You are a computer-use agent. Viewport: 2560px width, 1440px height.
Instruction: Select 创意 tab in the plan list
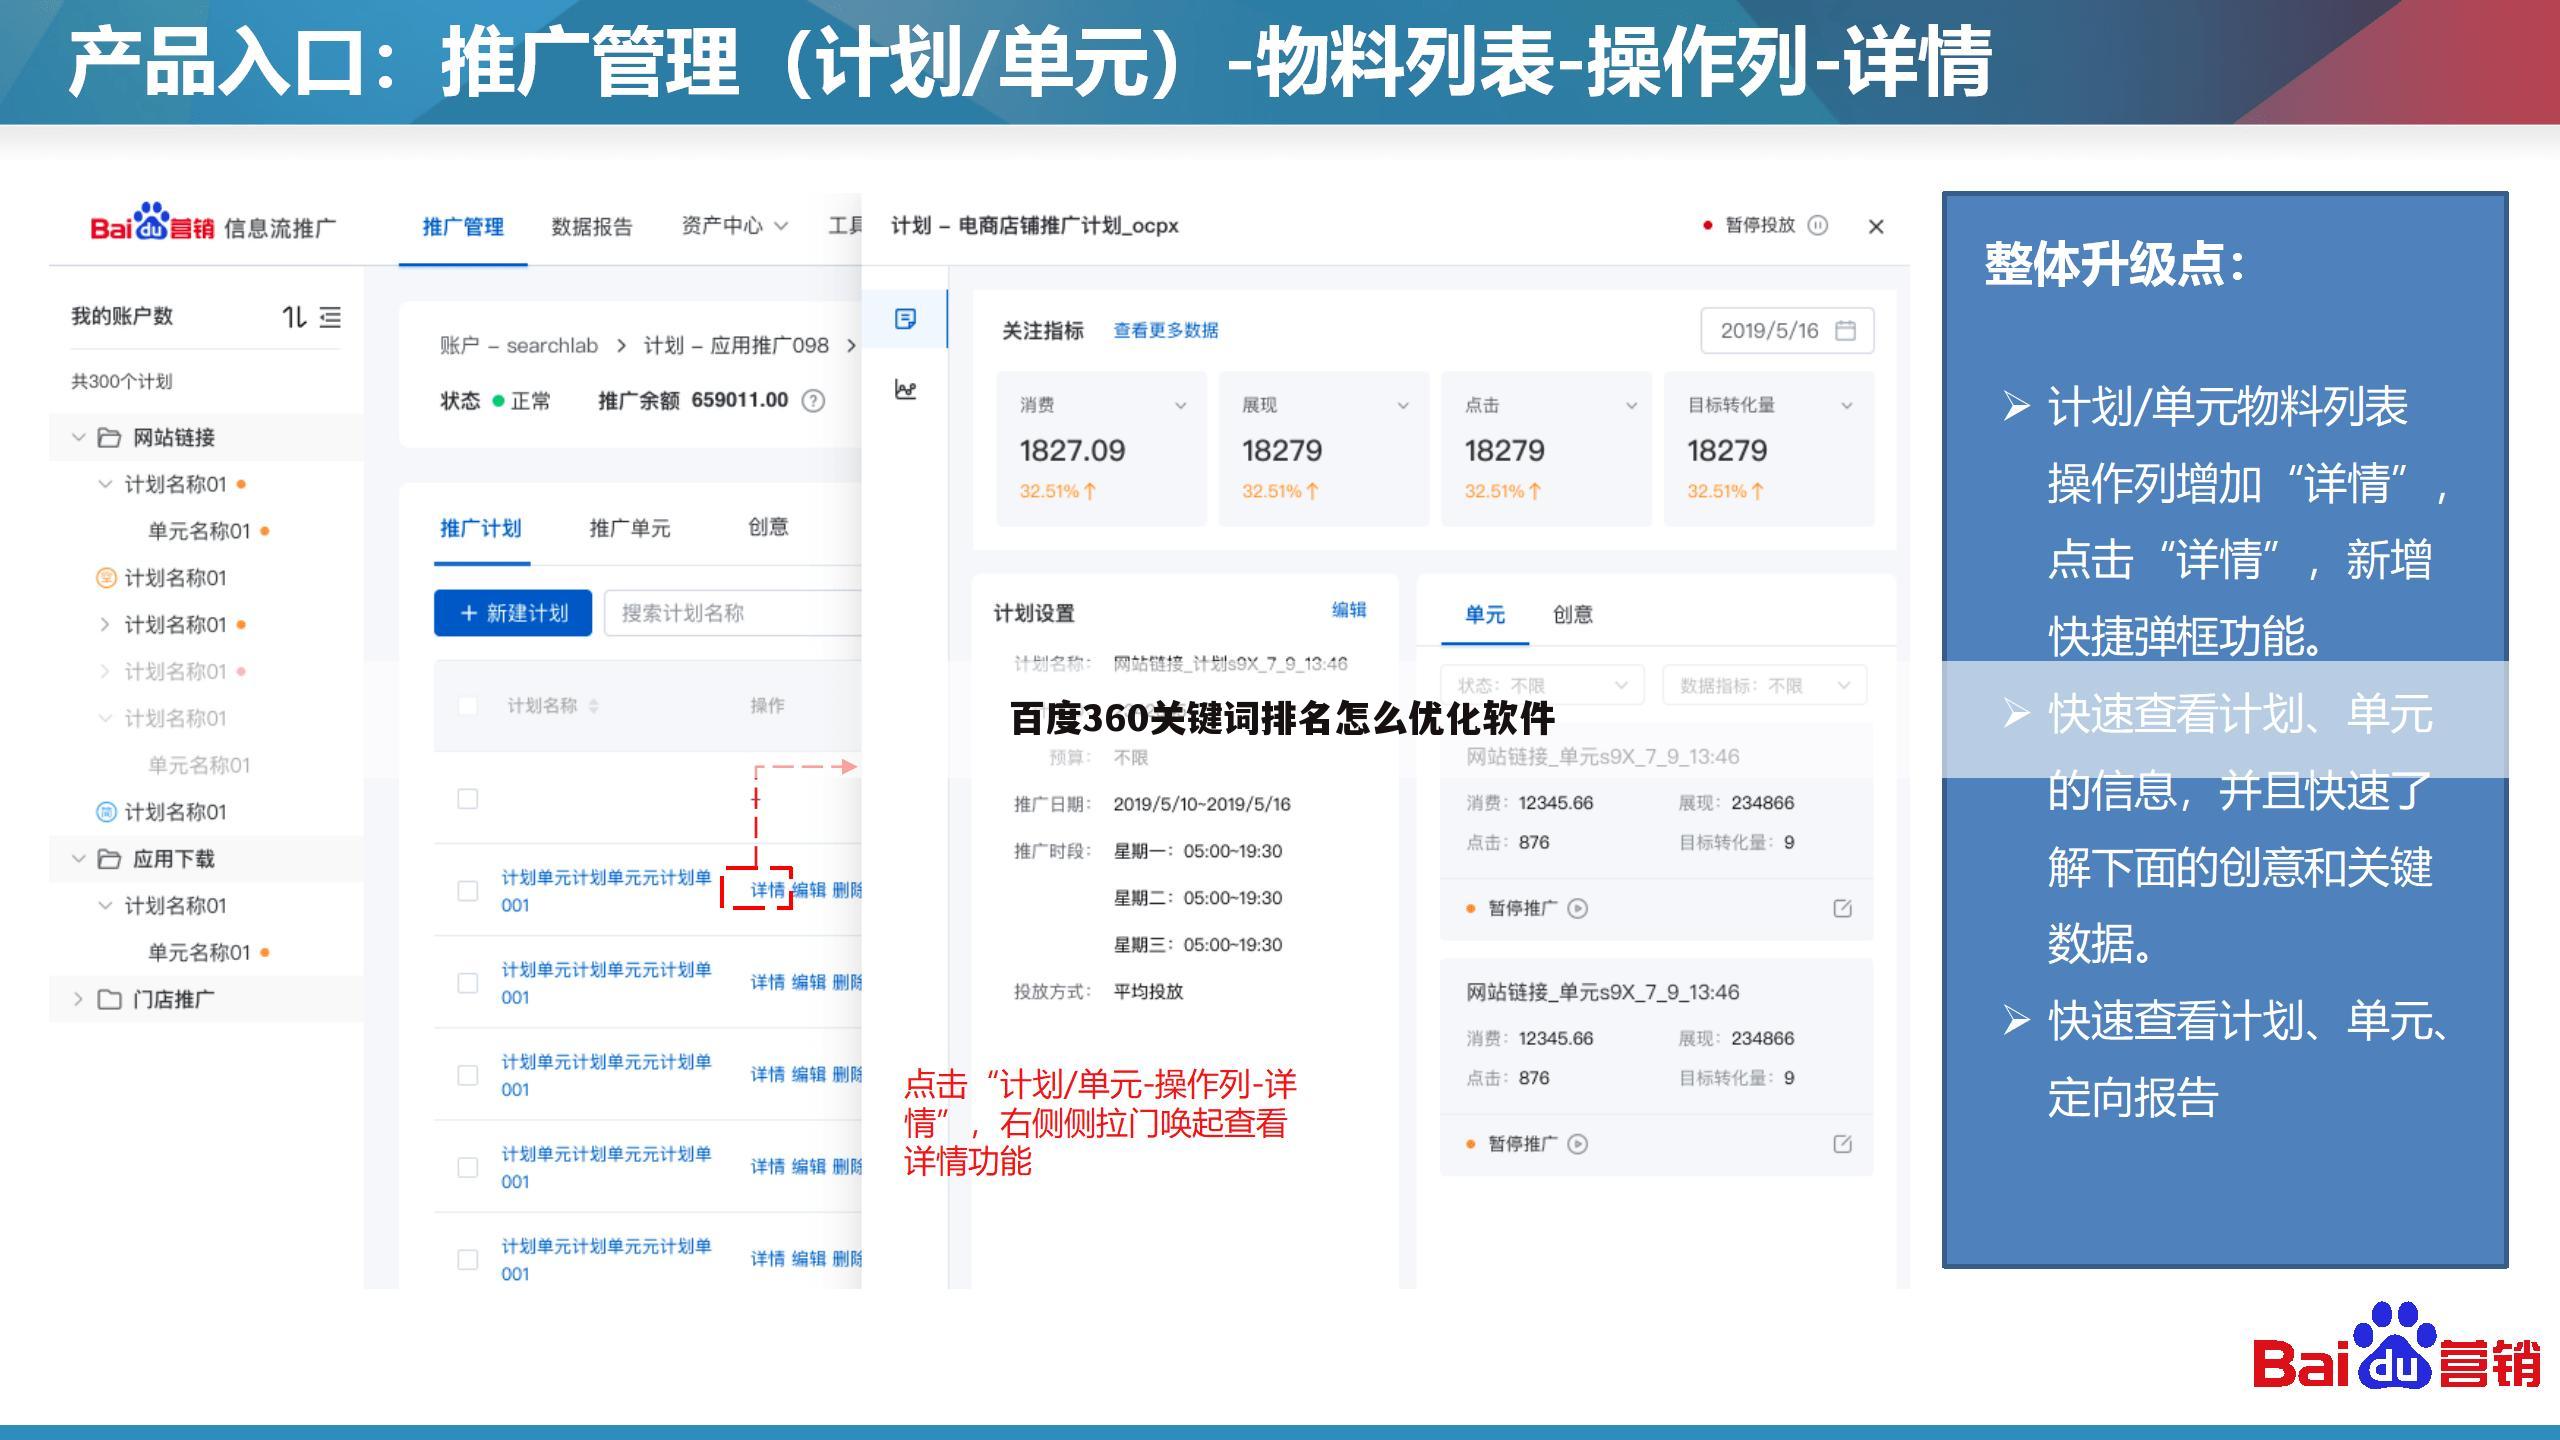tap(768, 528)
